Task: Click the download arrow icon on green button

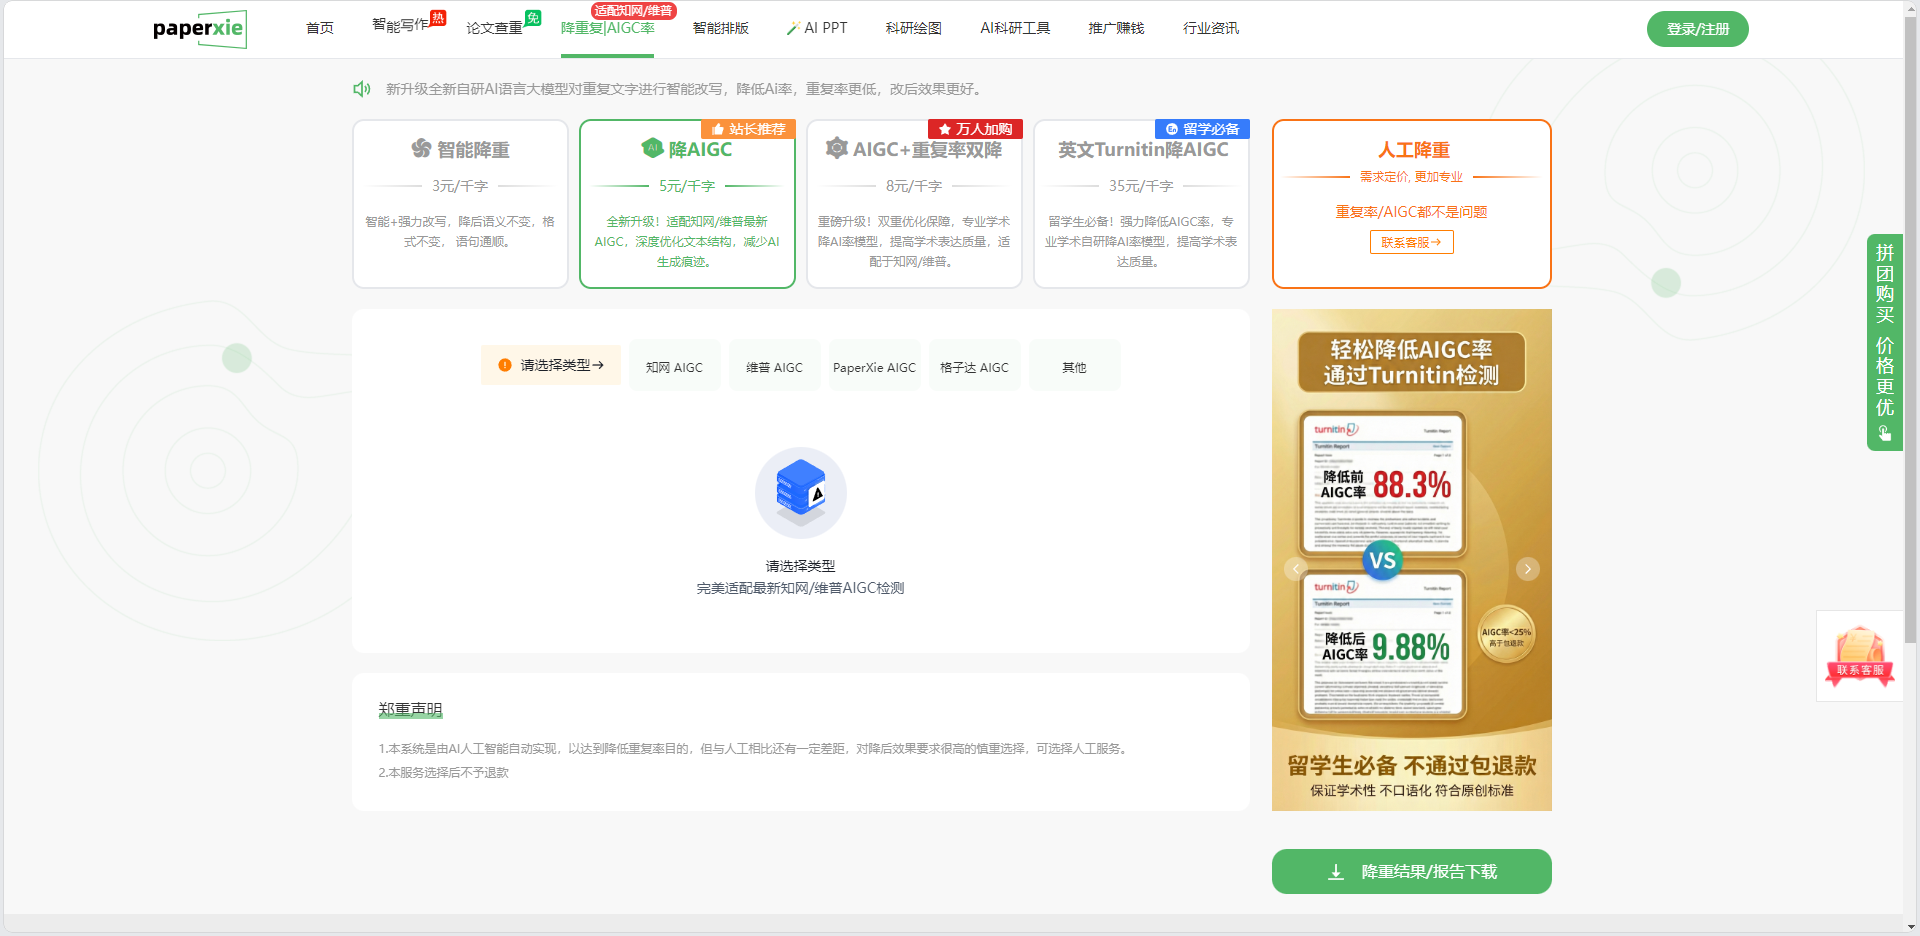Action: coord(1336,872)
